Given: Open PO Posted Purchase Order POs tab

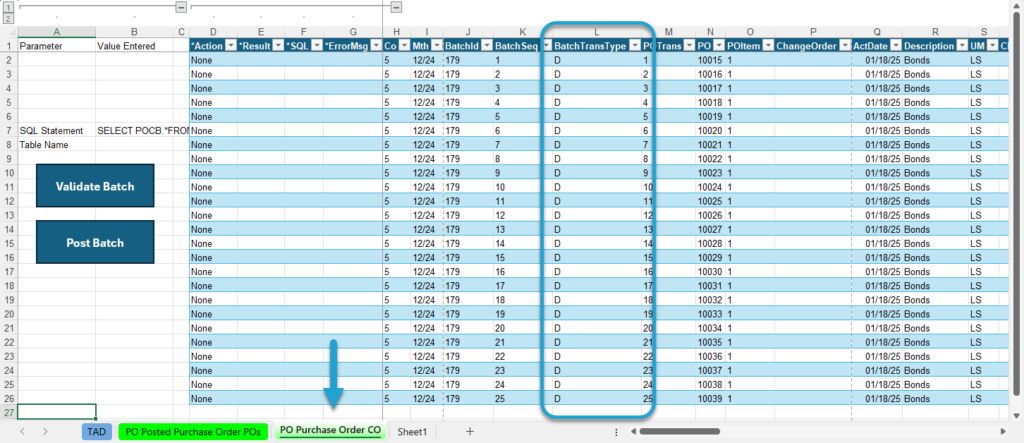Looking at the screenshot, I should coord(193,431).
